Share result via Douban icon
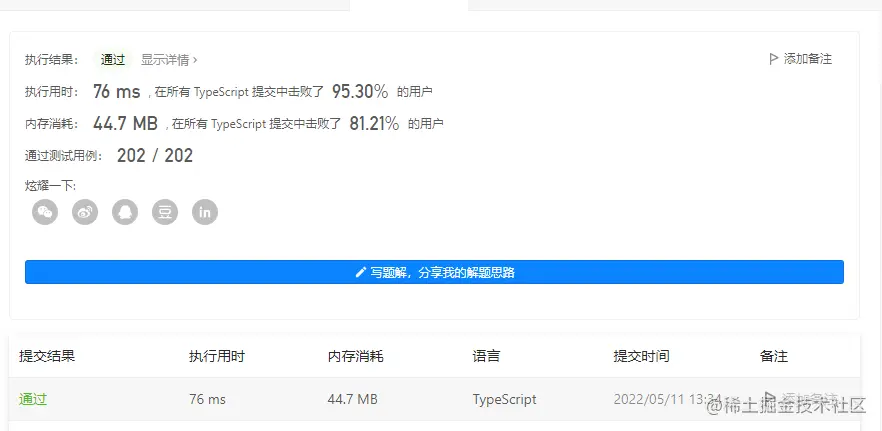This screenshot has width=882, height=431. point(165,212)
